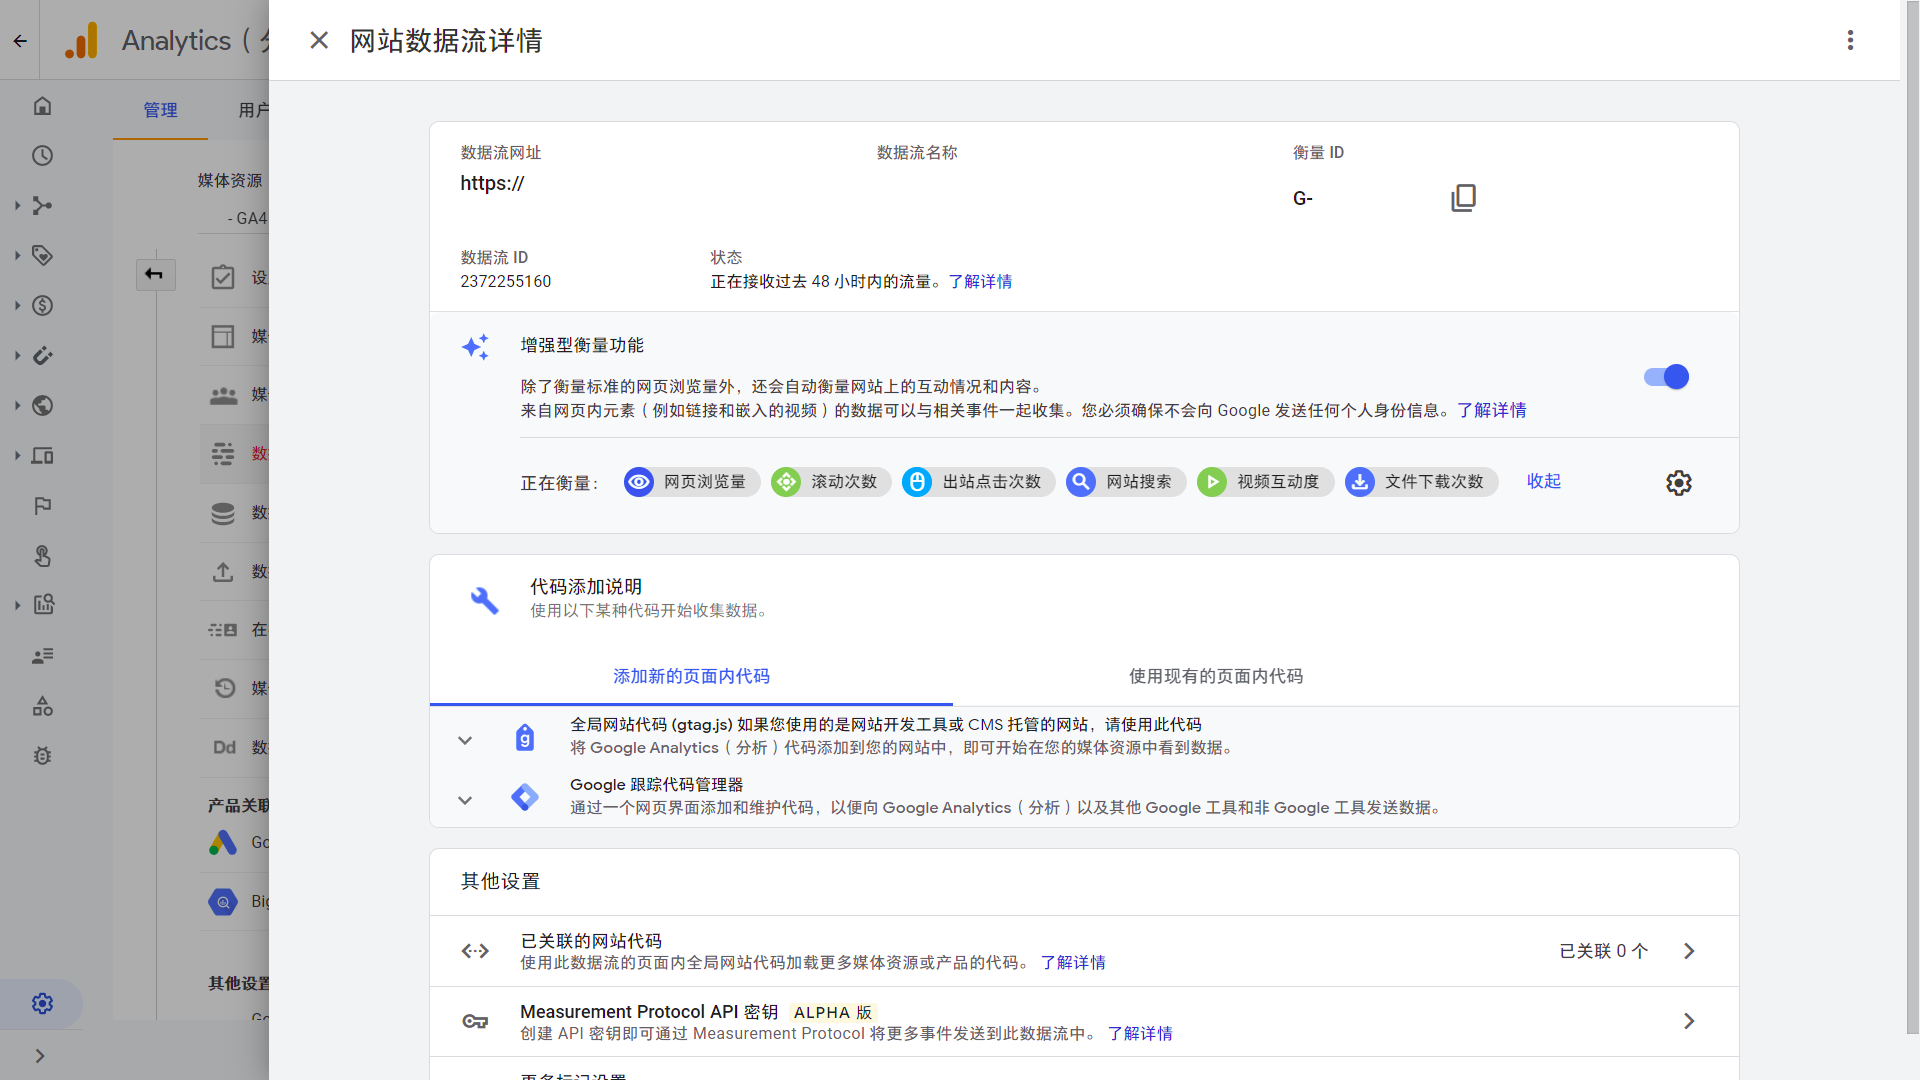Open the tech devices icon section
Image resolution: width=1920 pixels, height=1080 pixels.
click(x=42, y=456)
